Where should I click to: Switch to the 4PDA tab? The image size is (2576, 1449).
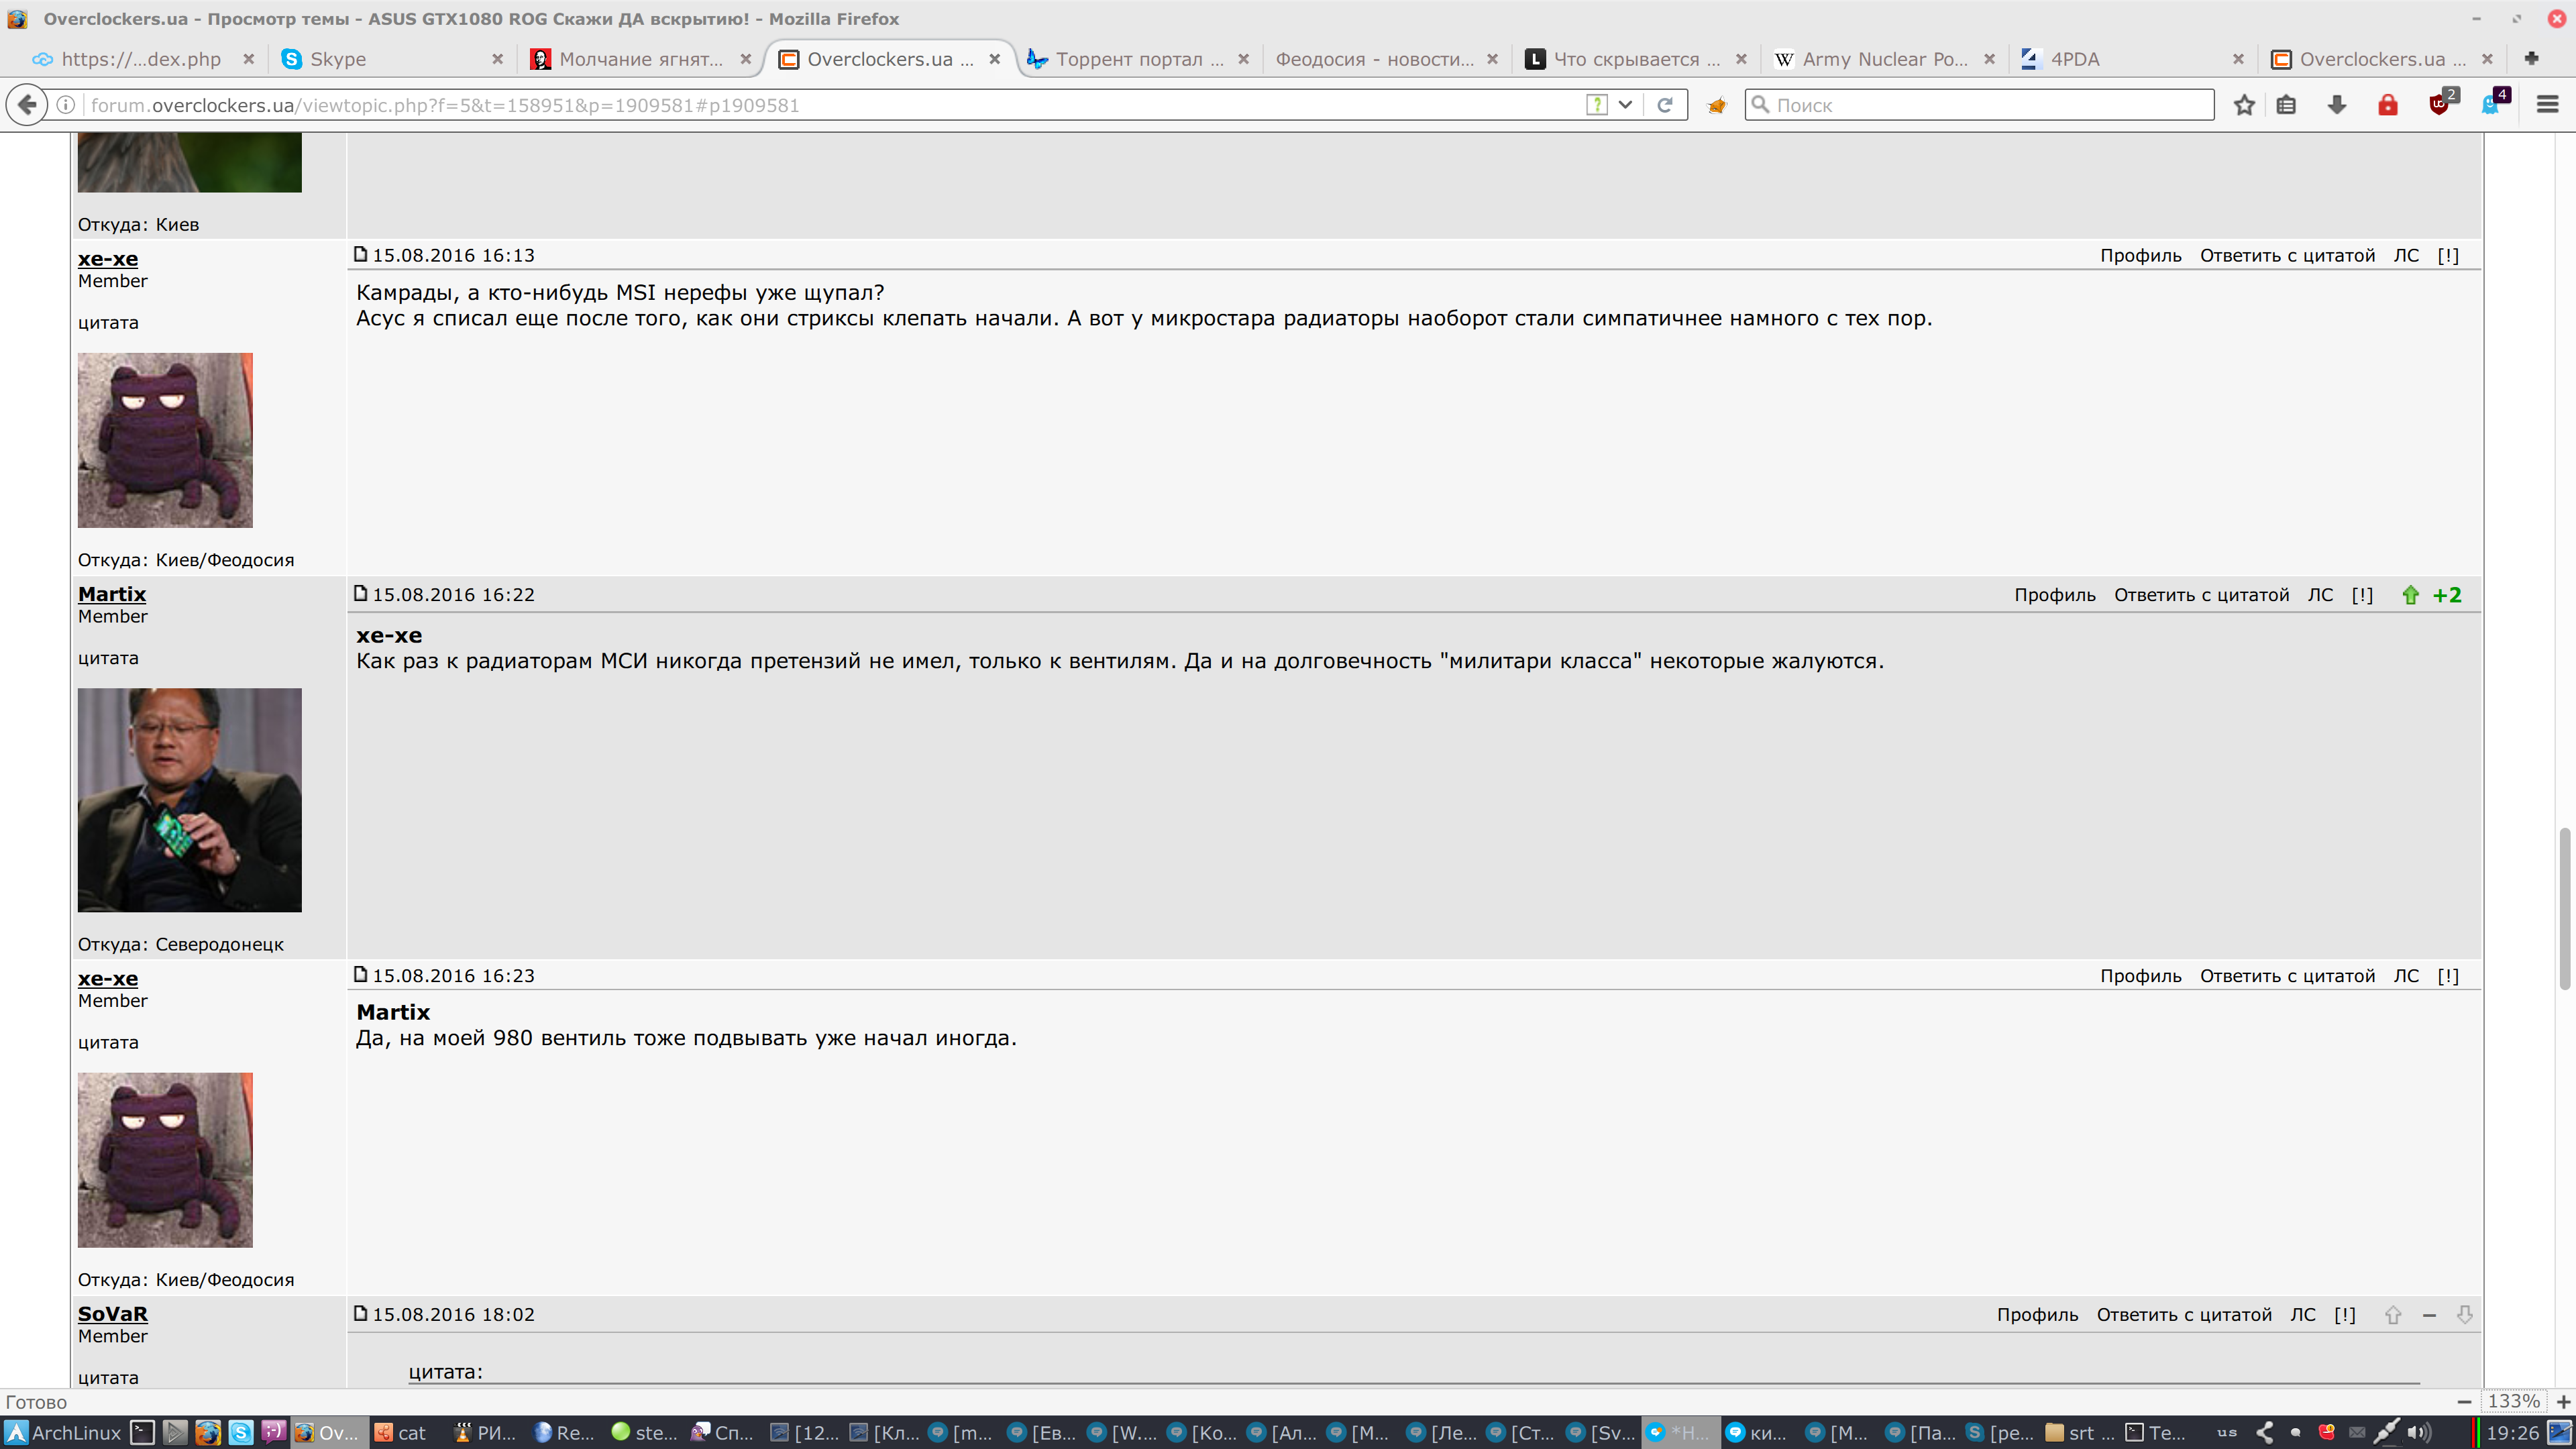(x=2075, y=59)
